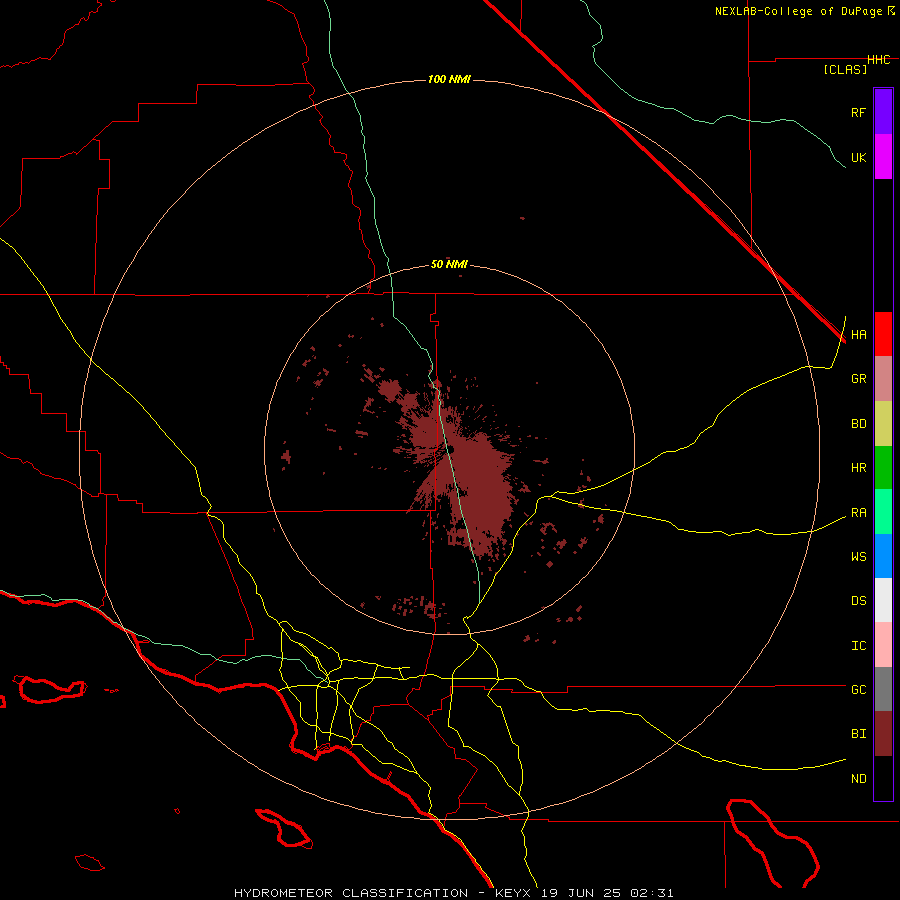Click the GR pink legend swatch

coord(883,379)
